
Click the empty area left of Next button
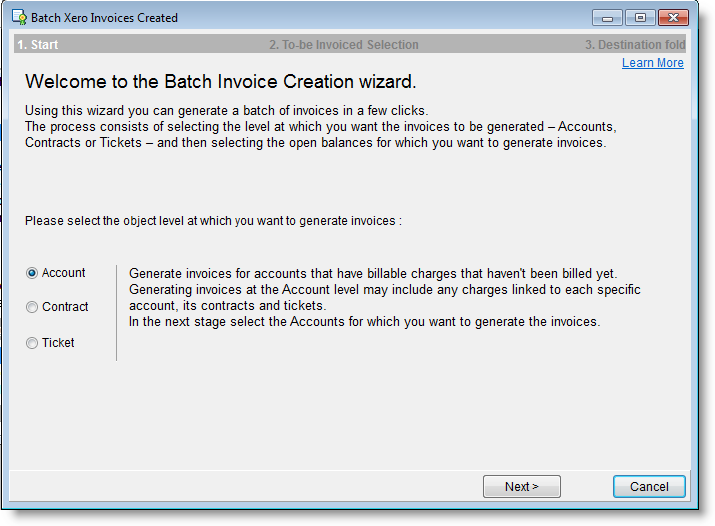[x=250, y=487]
